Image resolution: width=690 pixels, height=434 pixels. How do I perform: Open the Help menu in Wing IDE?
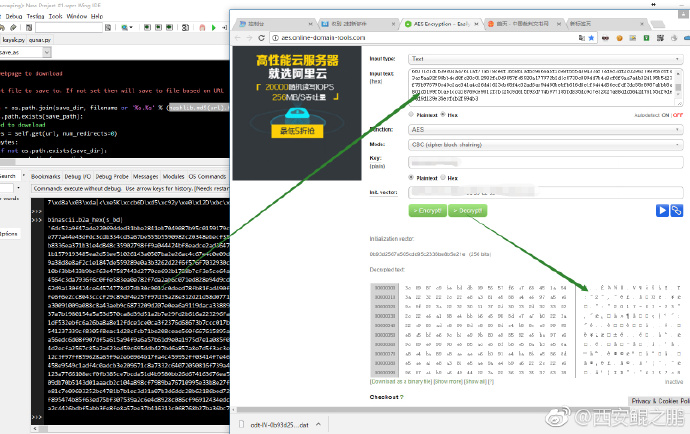click(x=97, y=16)
